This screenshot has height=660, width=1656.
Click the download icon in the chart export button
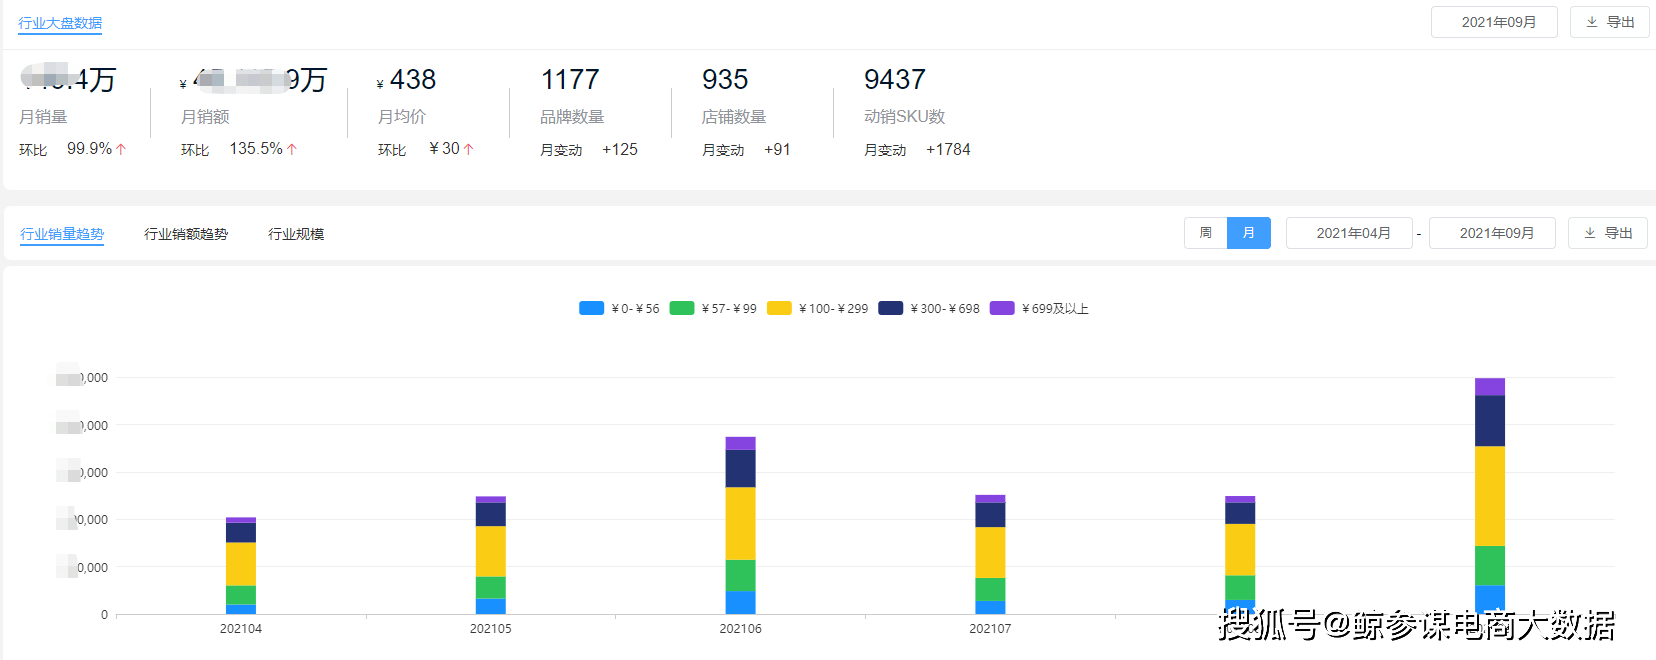pos(1590,233)
